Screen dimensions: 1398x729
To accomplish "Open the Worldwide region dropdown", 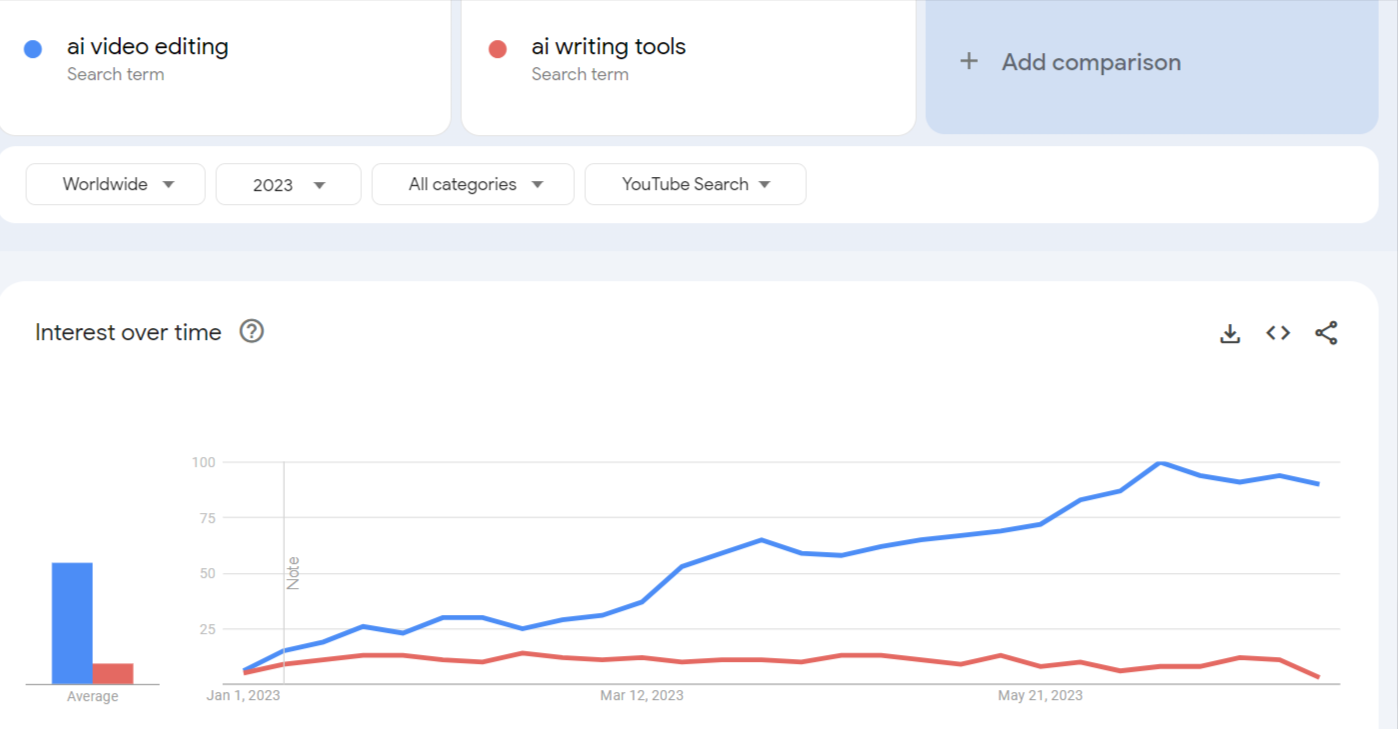I will pos(115,184).
